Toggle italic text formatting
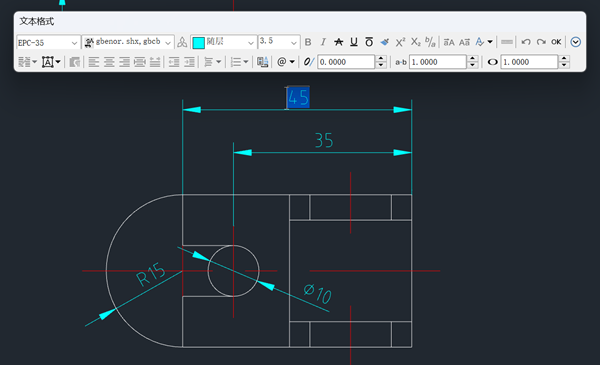 coord(323,42)
